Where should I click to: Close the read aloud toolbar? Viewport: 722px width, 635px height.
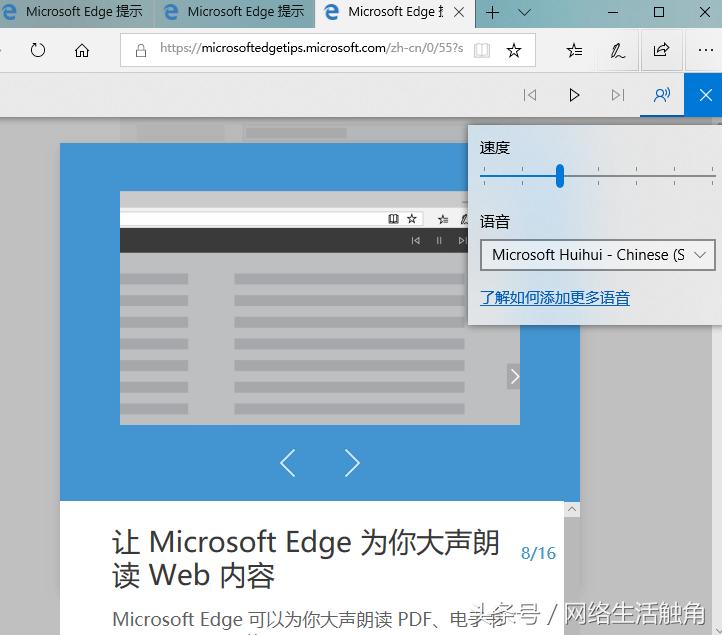(x=705, y=95)
